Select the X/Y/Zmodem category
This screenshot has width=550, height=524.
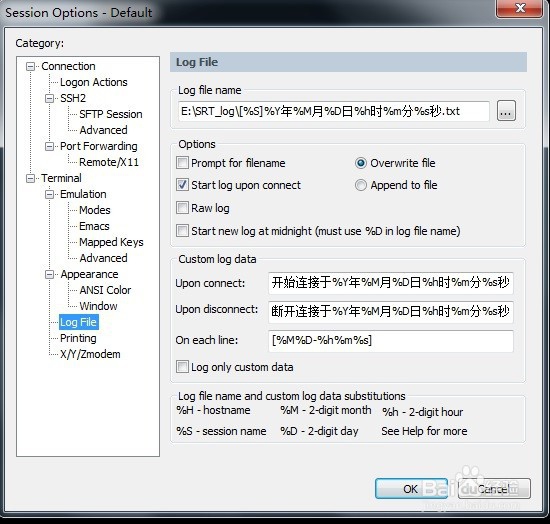(x=90, y=354)
